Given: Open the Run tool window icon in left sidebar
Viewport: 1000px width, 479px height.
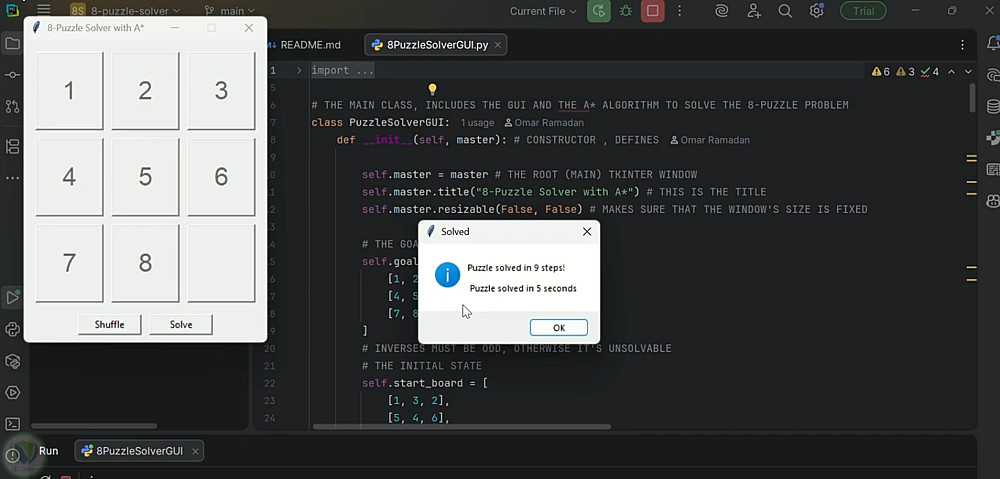Looking at the screenshot, I should pos(12,297).
